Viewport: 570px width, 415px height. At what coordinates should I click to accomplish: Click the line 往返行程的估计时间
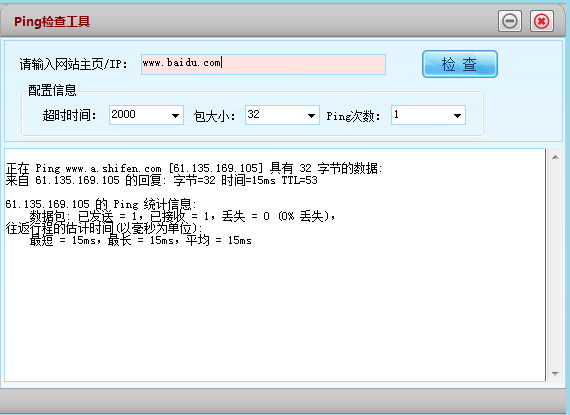104,228
